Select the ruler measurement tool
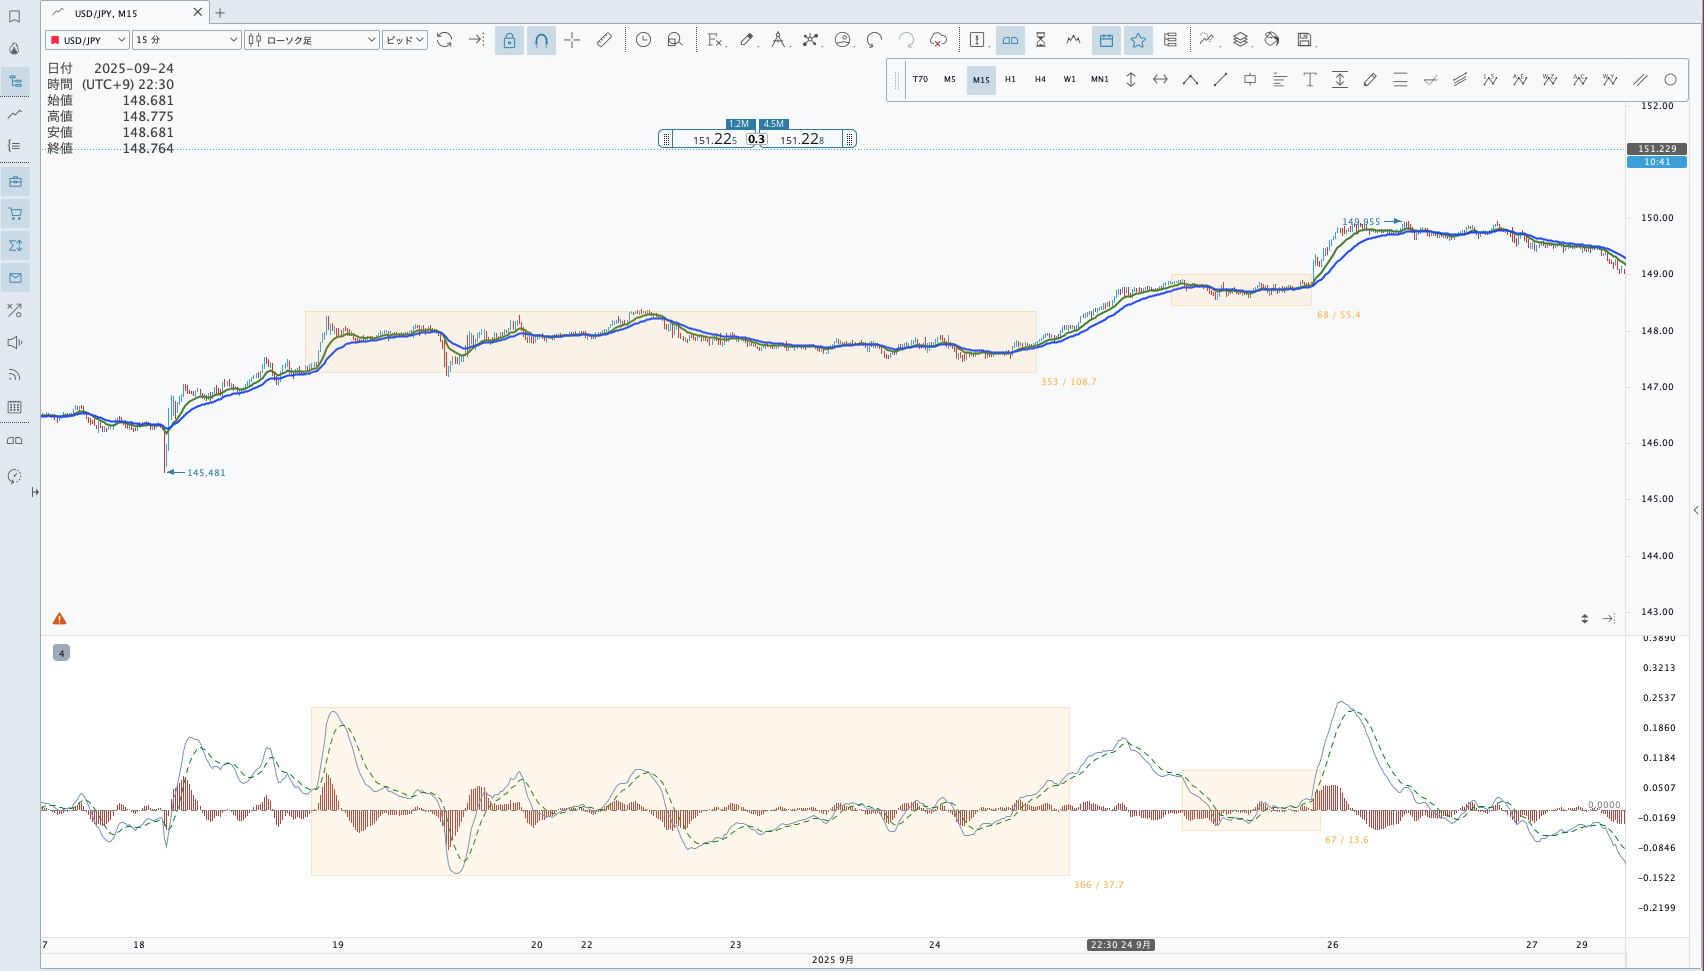The image size is (1704, 971). [604, 40]
